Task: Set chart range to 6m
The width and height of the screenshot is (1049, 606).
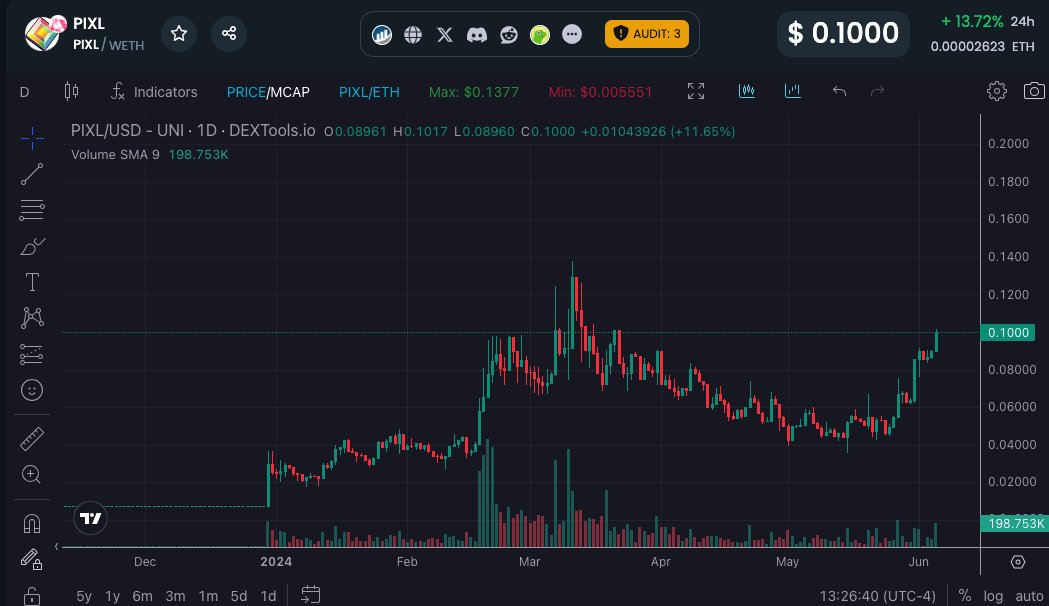Action: (142, 596)
